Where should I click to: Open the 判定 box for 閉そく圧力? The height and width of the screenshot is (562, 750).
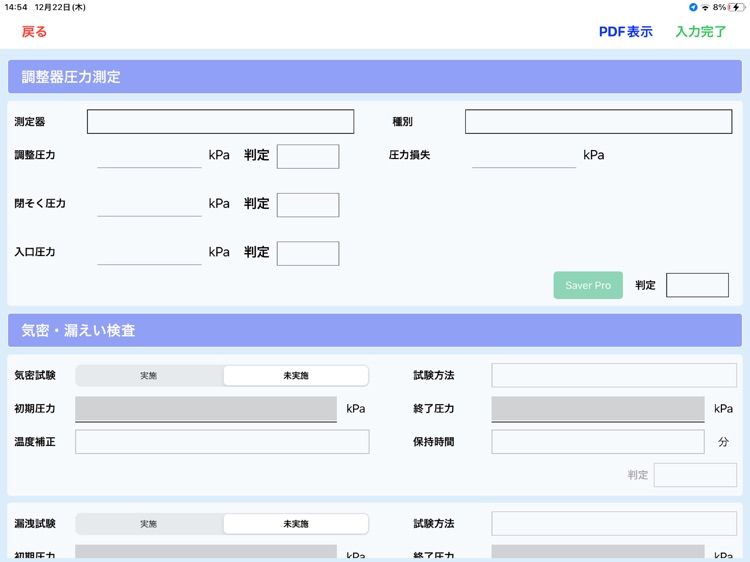tap(308, 205)
